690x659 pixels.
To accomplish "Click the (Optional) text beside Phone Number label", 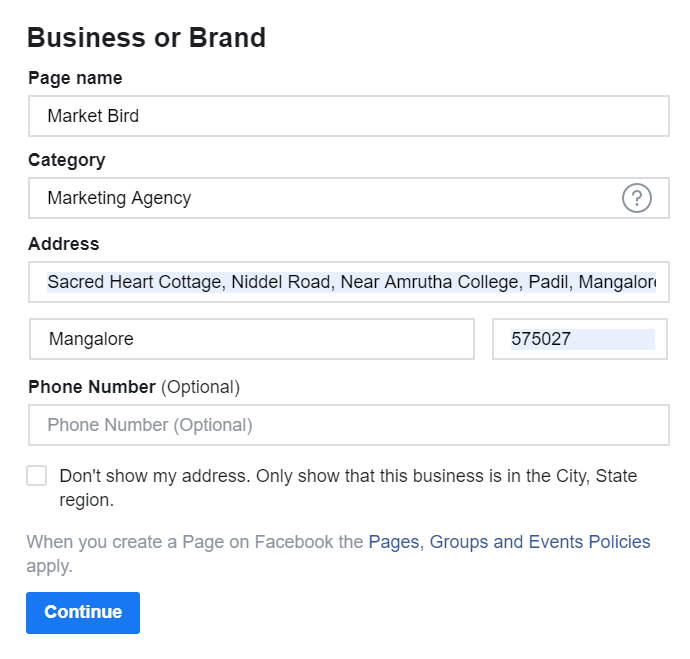I will (x=200, y=387).
